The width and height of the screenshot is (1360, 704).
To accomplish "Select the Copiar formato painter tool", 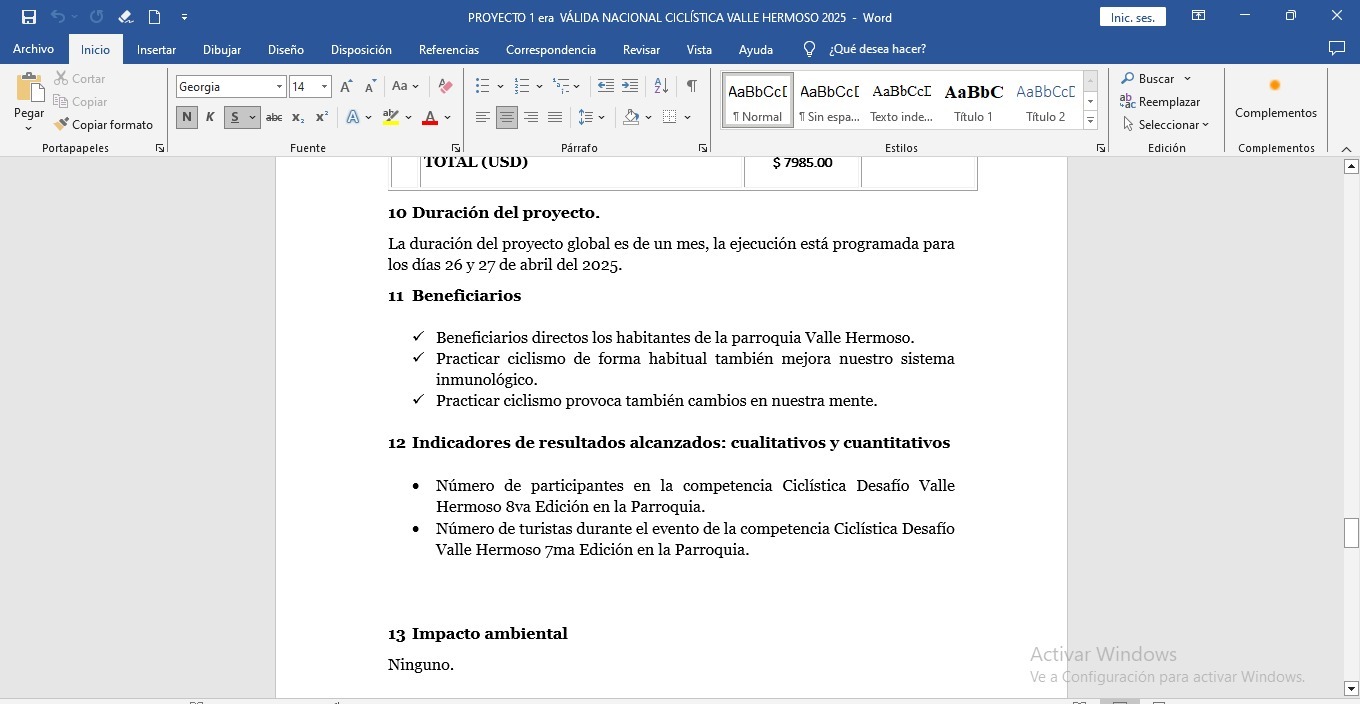I will pyautogui.click(x=104, y=125).
